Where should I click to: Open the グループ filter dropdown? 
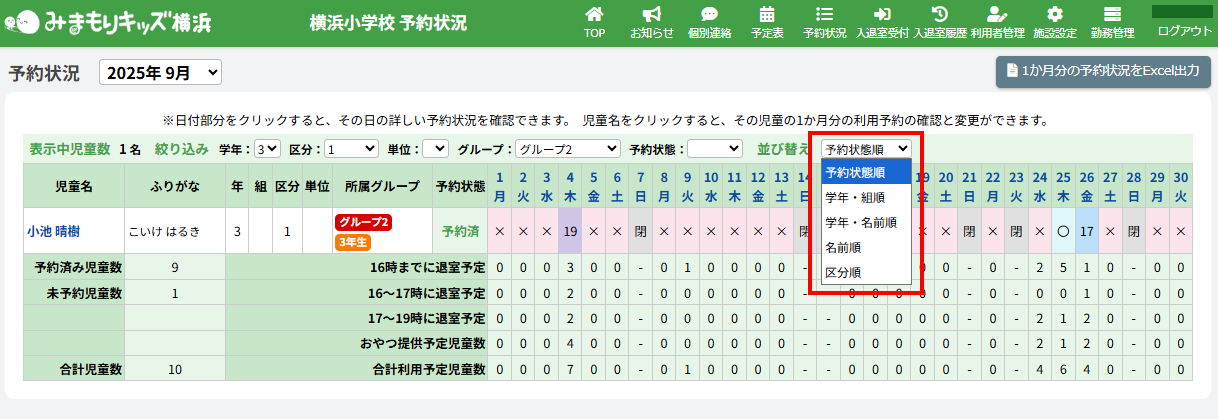[566, 149]
